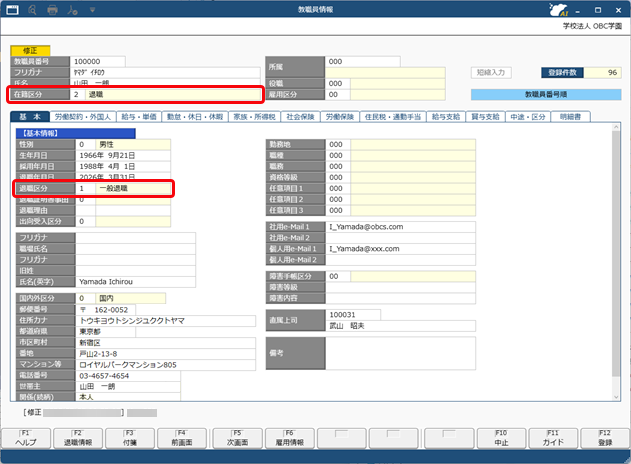Click the printer icon in title bar

coord(50,10)
